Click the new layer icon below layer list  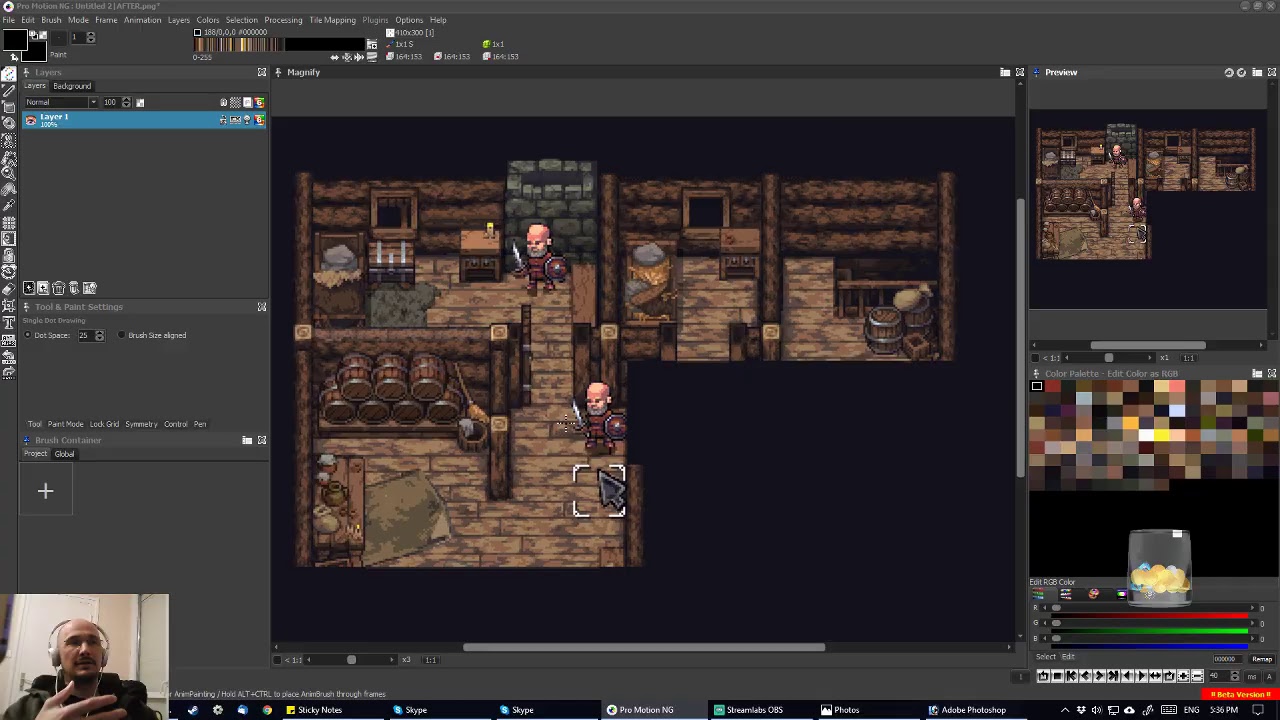point(29,288)
